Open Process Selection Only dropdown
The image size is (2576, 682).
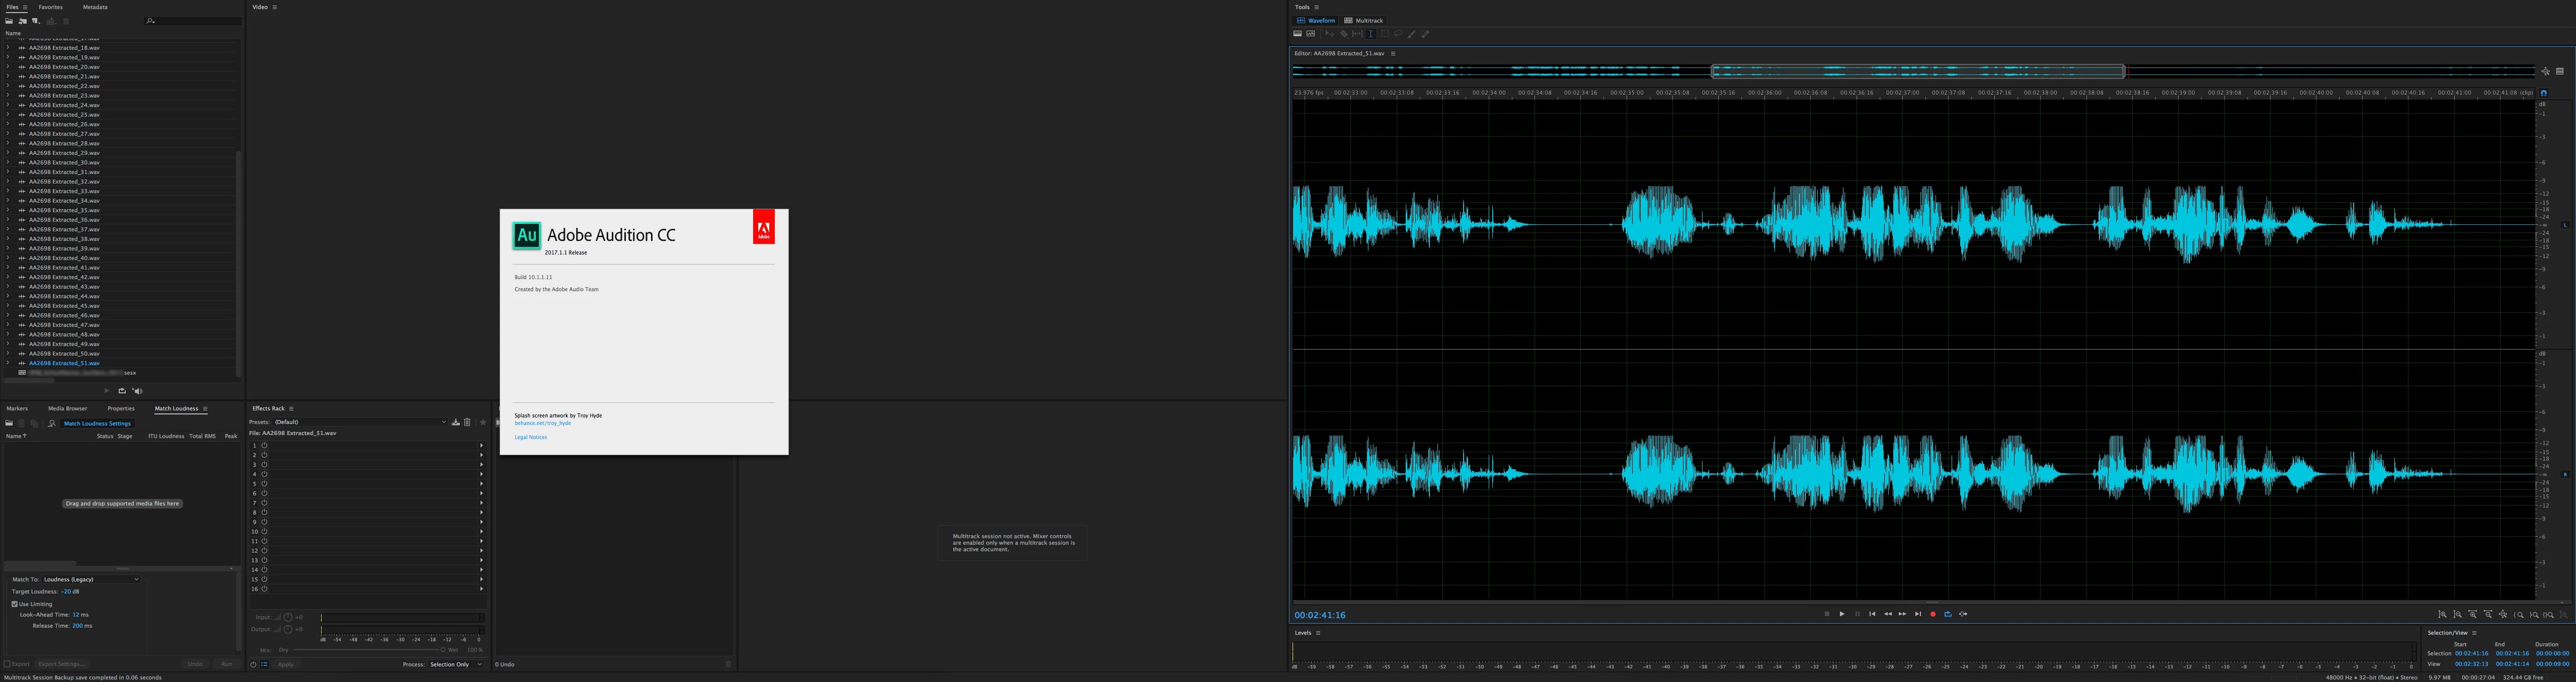click(456, 664)
